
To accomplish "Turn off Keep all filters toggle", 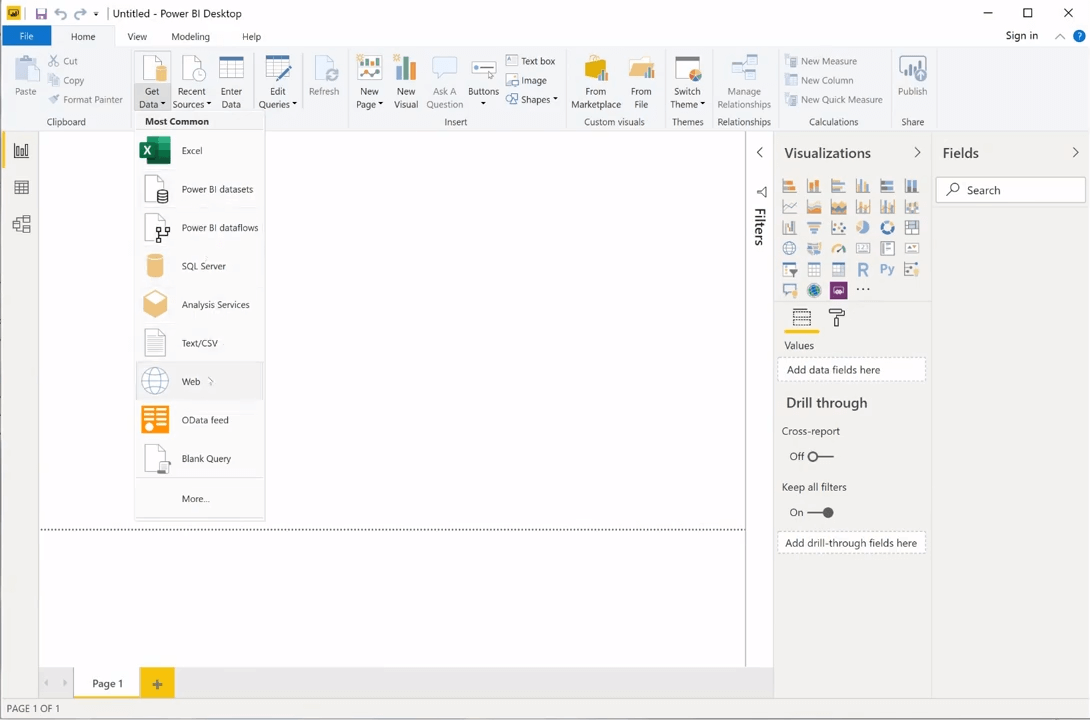I will click(820, 513).
